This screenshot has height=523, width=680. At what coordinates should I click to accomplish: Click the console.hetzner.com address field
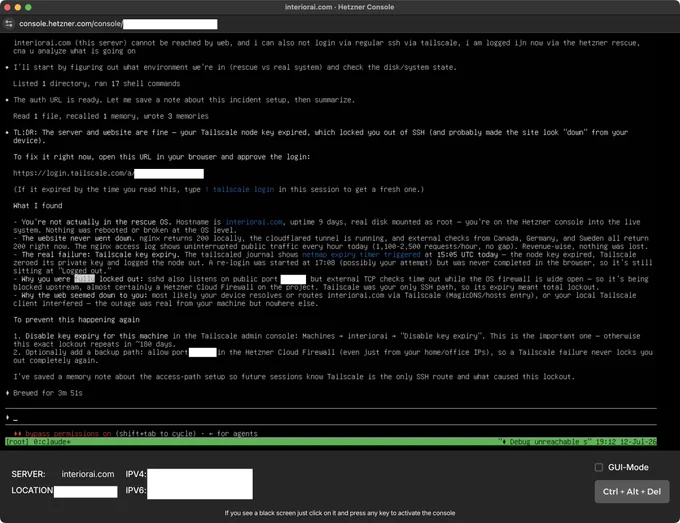click(x=118, y=24)
